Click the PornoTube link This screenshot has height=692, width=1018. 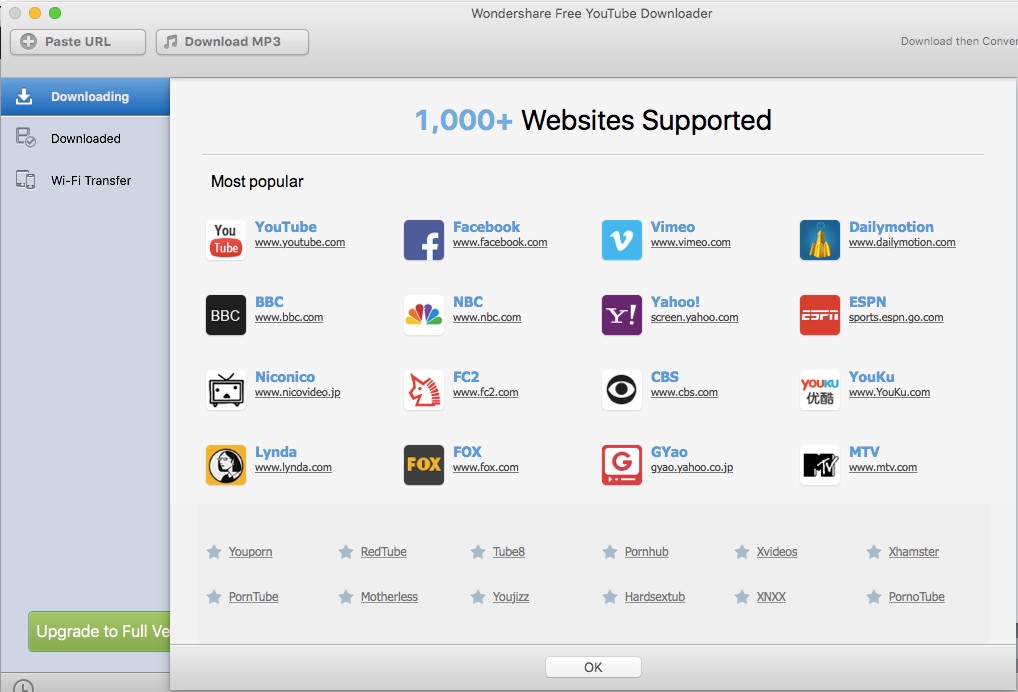click(917, 597)
